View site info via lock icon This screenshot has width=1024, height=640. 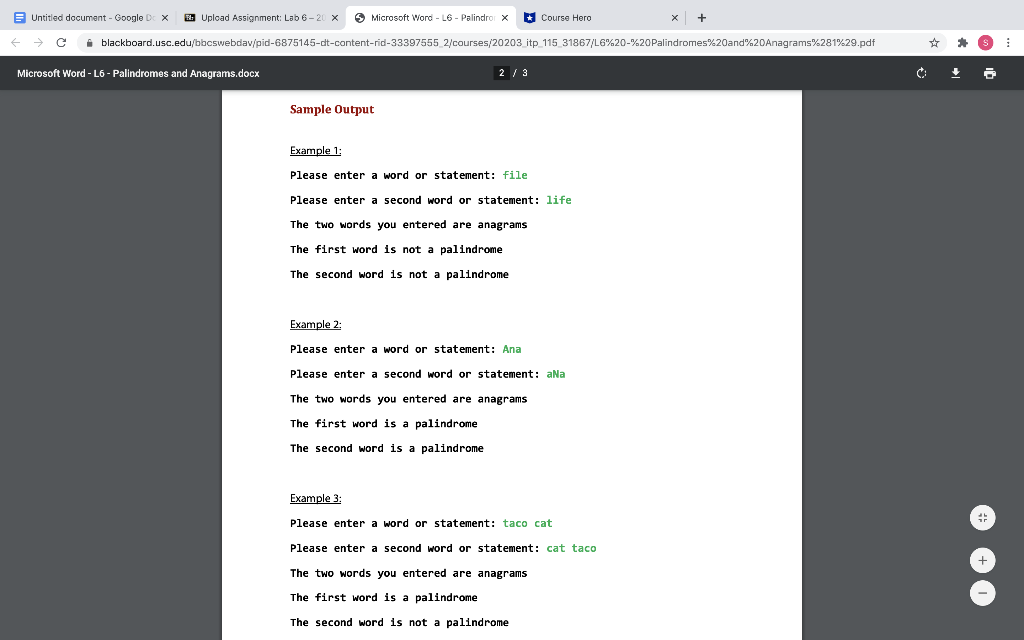click(89, 43)
